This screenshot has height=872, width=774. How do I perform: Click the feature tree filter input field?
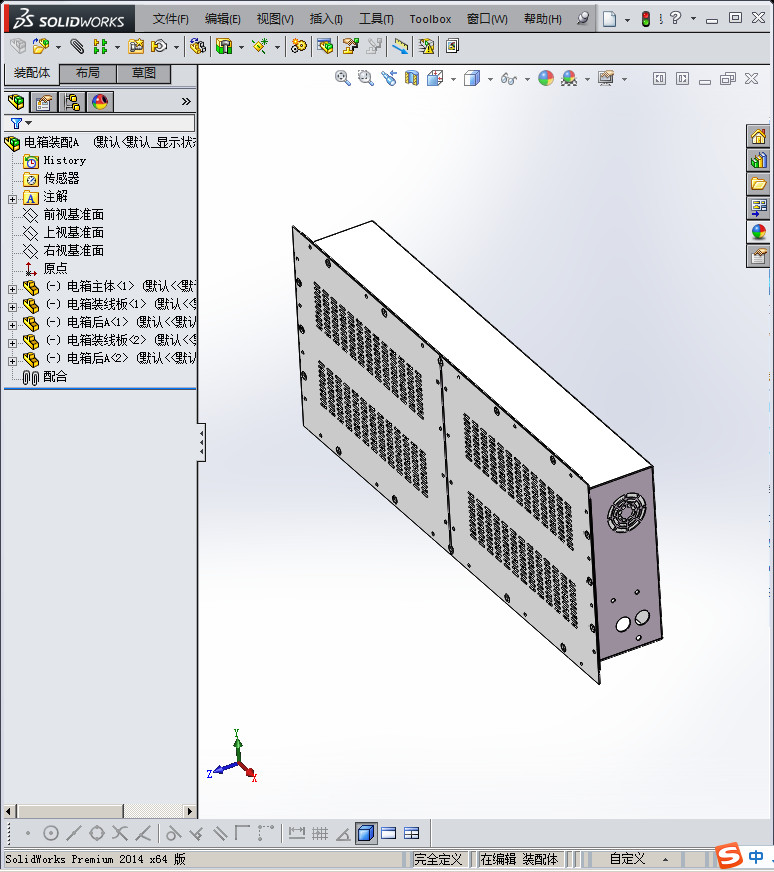[x=113, y=123]
